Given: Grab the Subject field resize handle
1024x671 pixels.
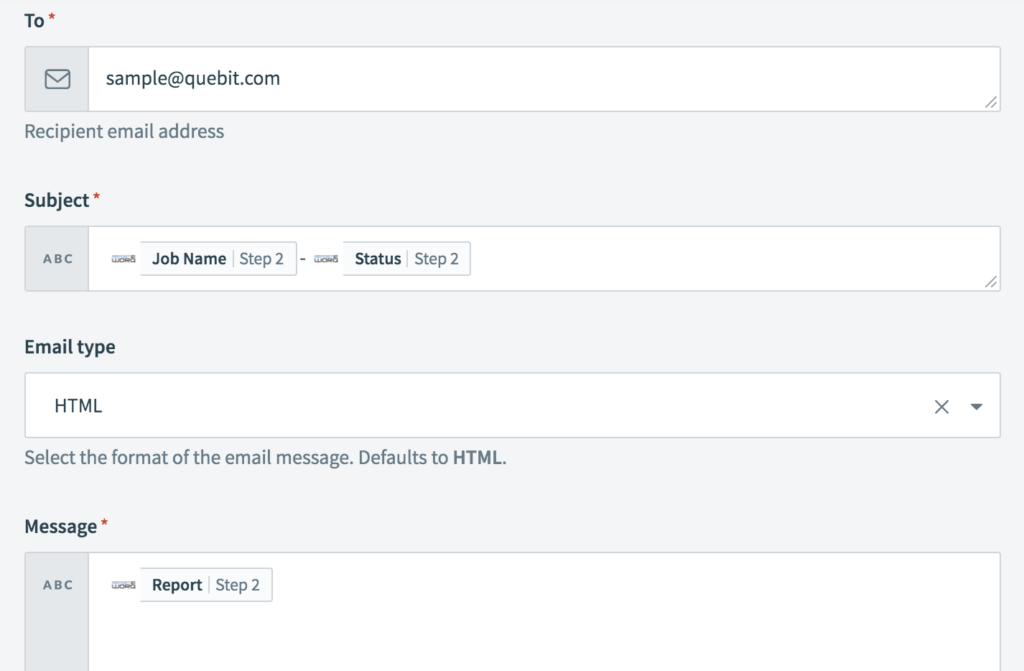Looking at the screenshot, I should pyautogui.click(x=990, y=282).
